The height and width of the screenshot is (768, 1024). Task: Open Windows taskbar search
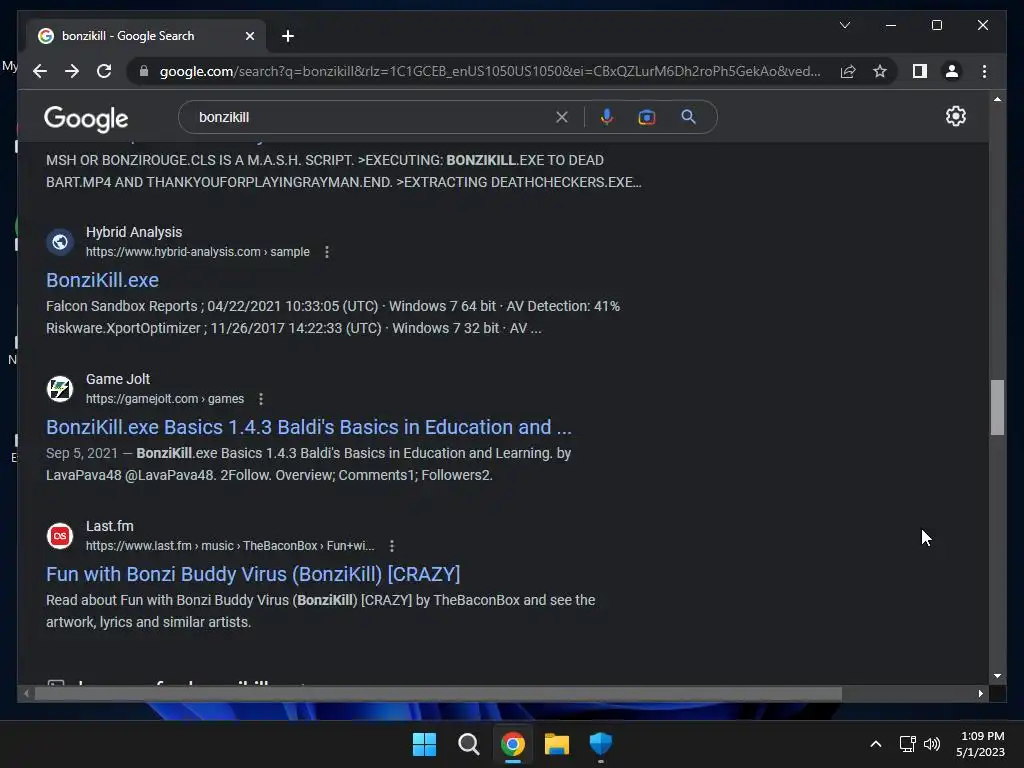468,744
